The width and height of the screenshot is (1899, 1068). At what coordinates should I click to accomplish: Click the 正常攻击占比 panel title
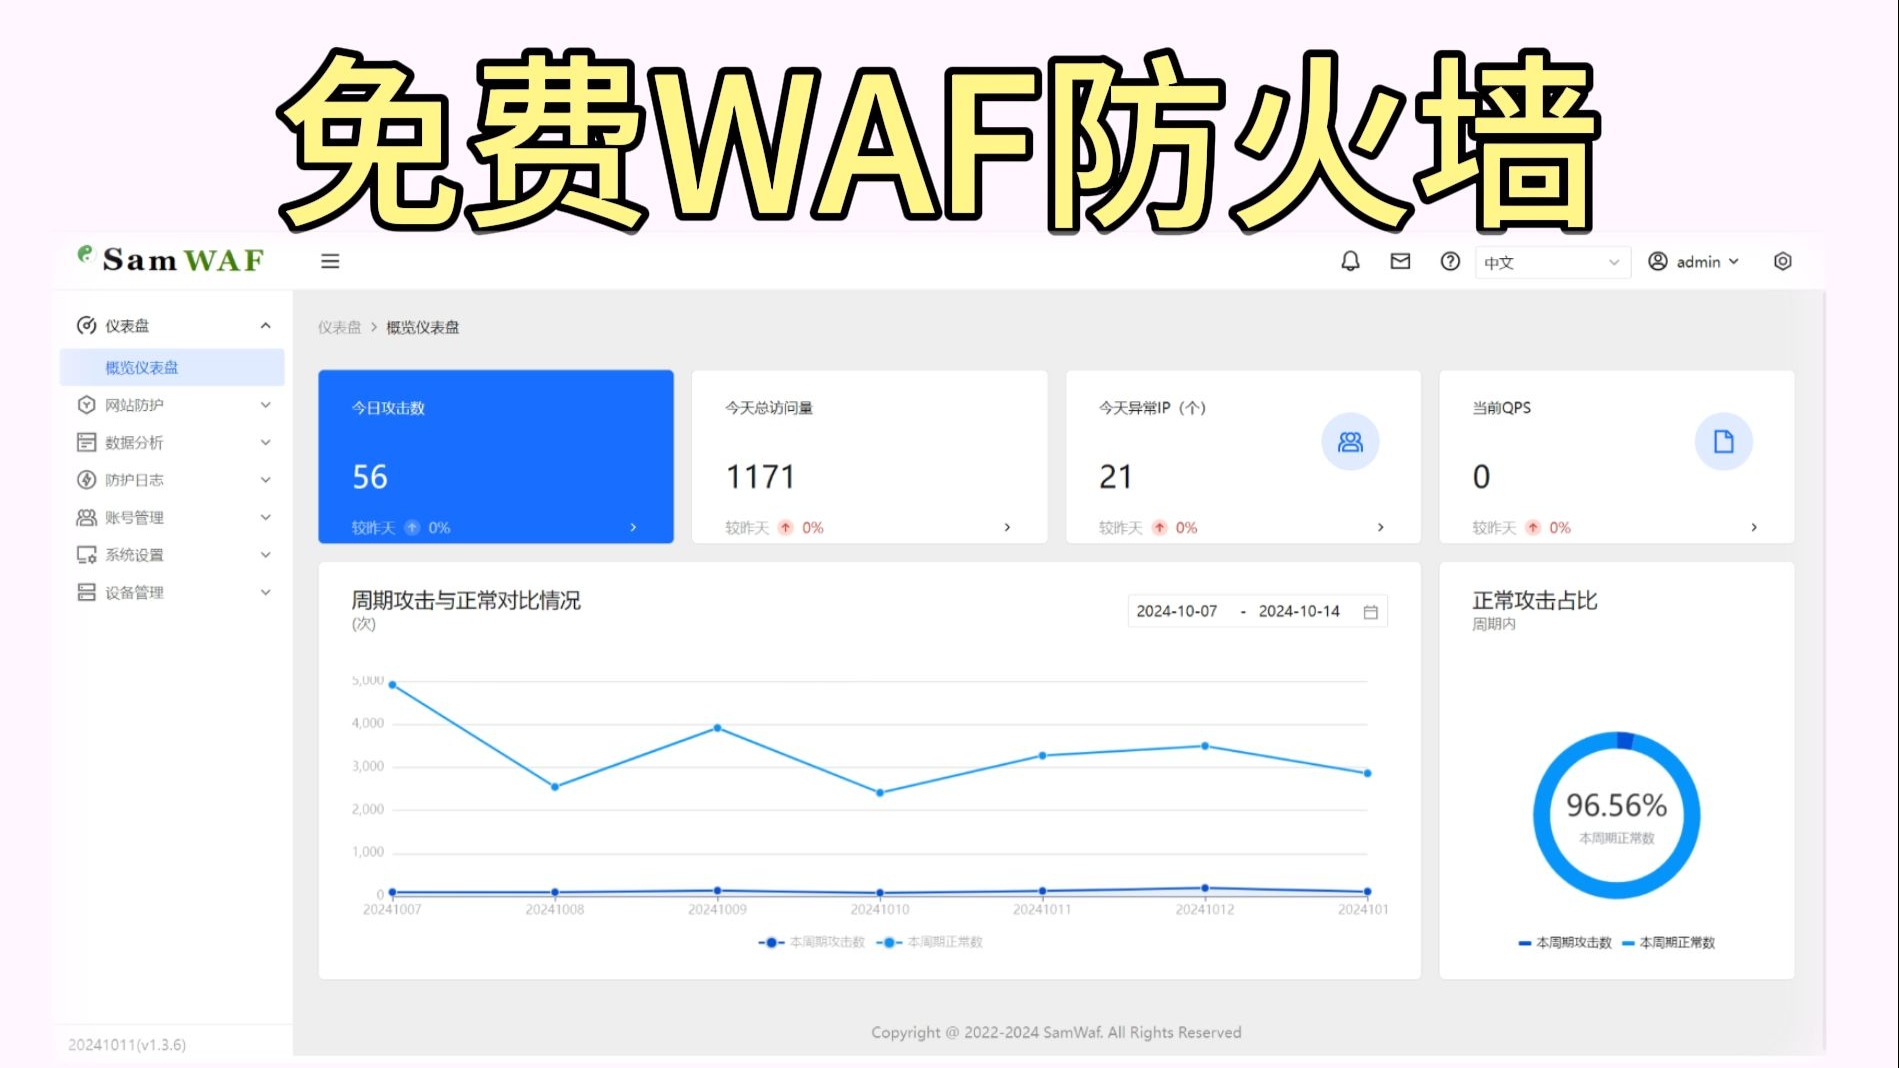click(1535, 600)
